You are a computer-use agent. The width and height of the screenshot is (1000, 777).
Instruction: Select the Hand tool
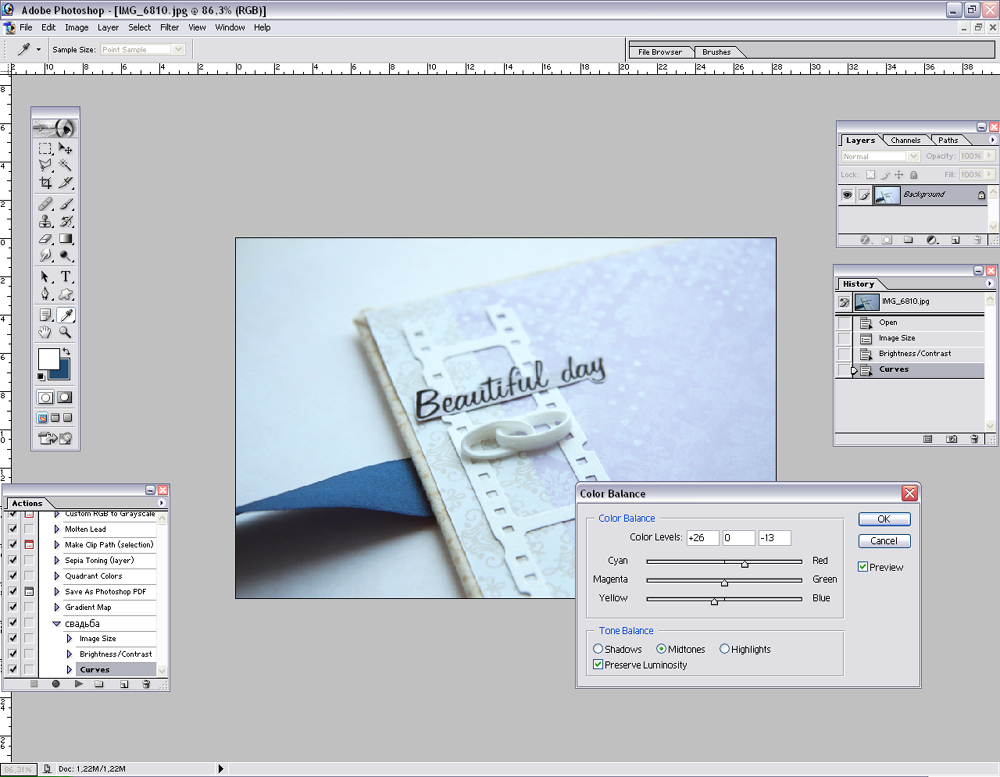[x=45, y=332]
